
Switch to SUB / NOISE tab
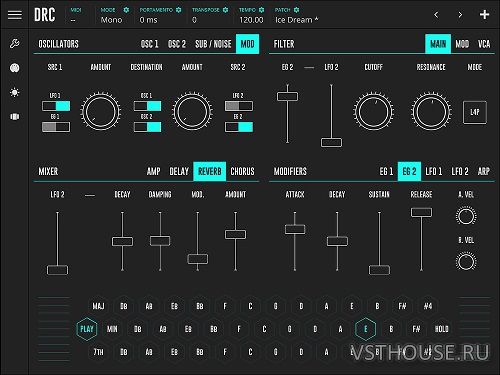(x=213, y=44)
